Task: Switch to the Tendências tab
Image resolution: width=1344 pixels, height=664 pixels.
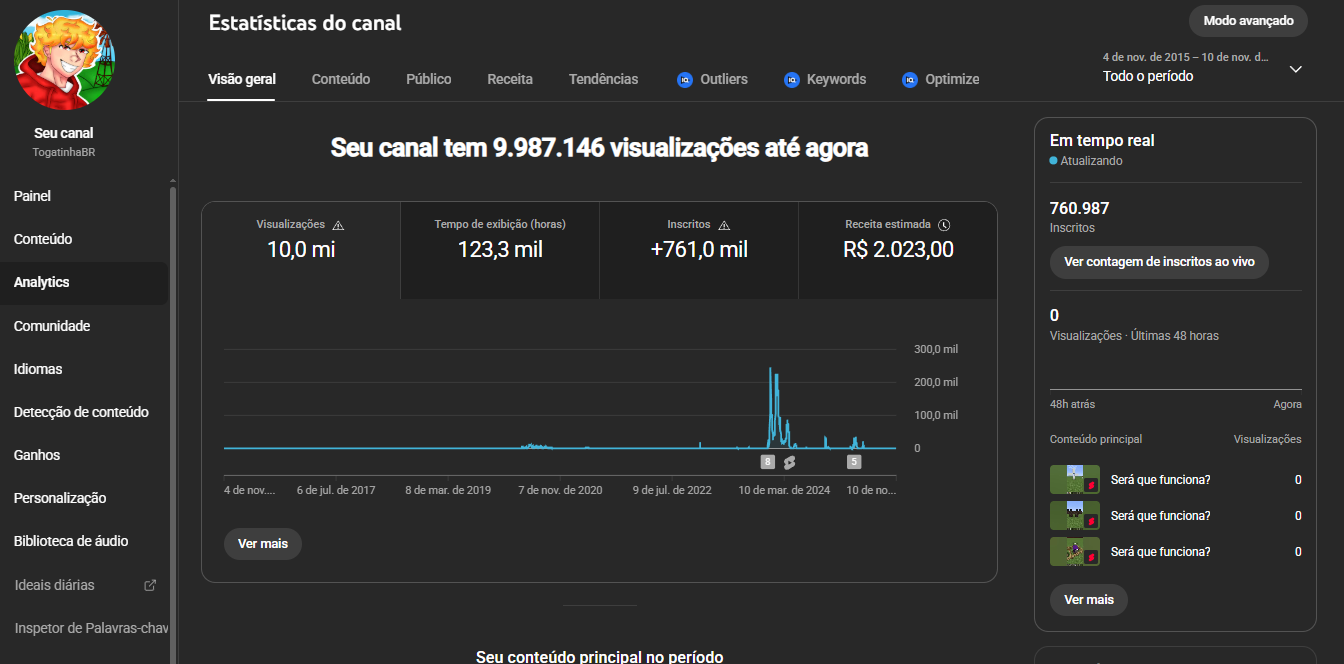Action: 603,79
